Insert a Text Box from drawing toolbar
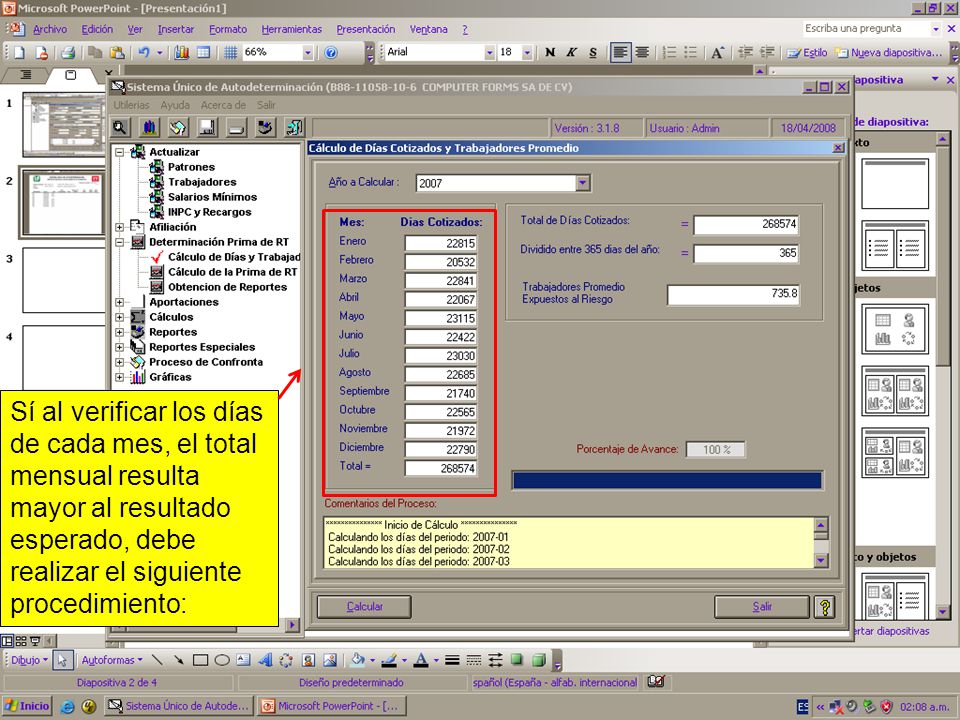Image resolution: width=960 pixels, height=720 pixels. 243,660
